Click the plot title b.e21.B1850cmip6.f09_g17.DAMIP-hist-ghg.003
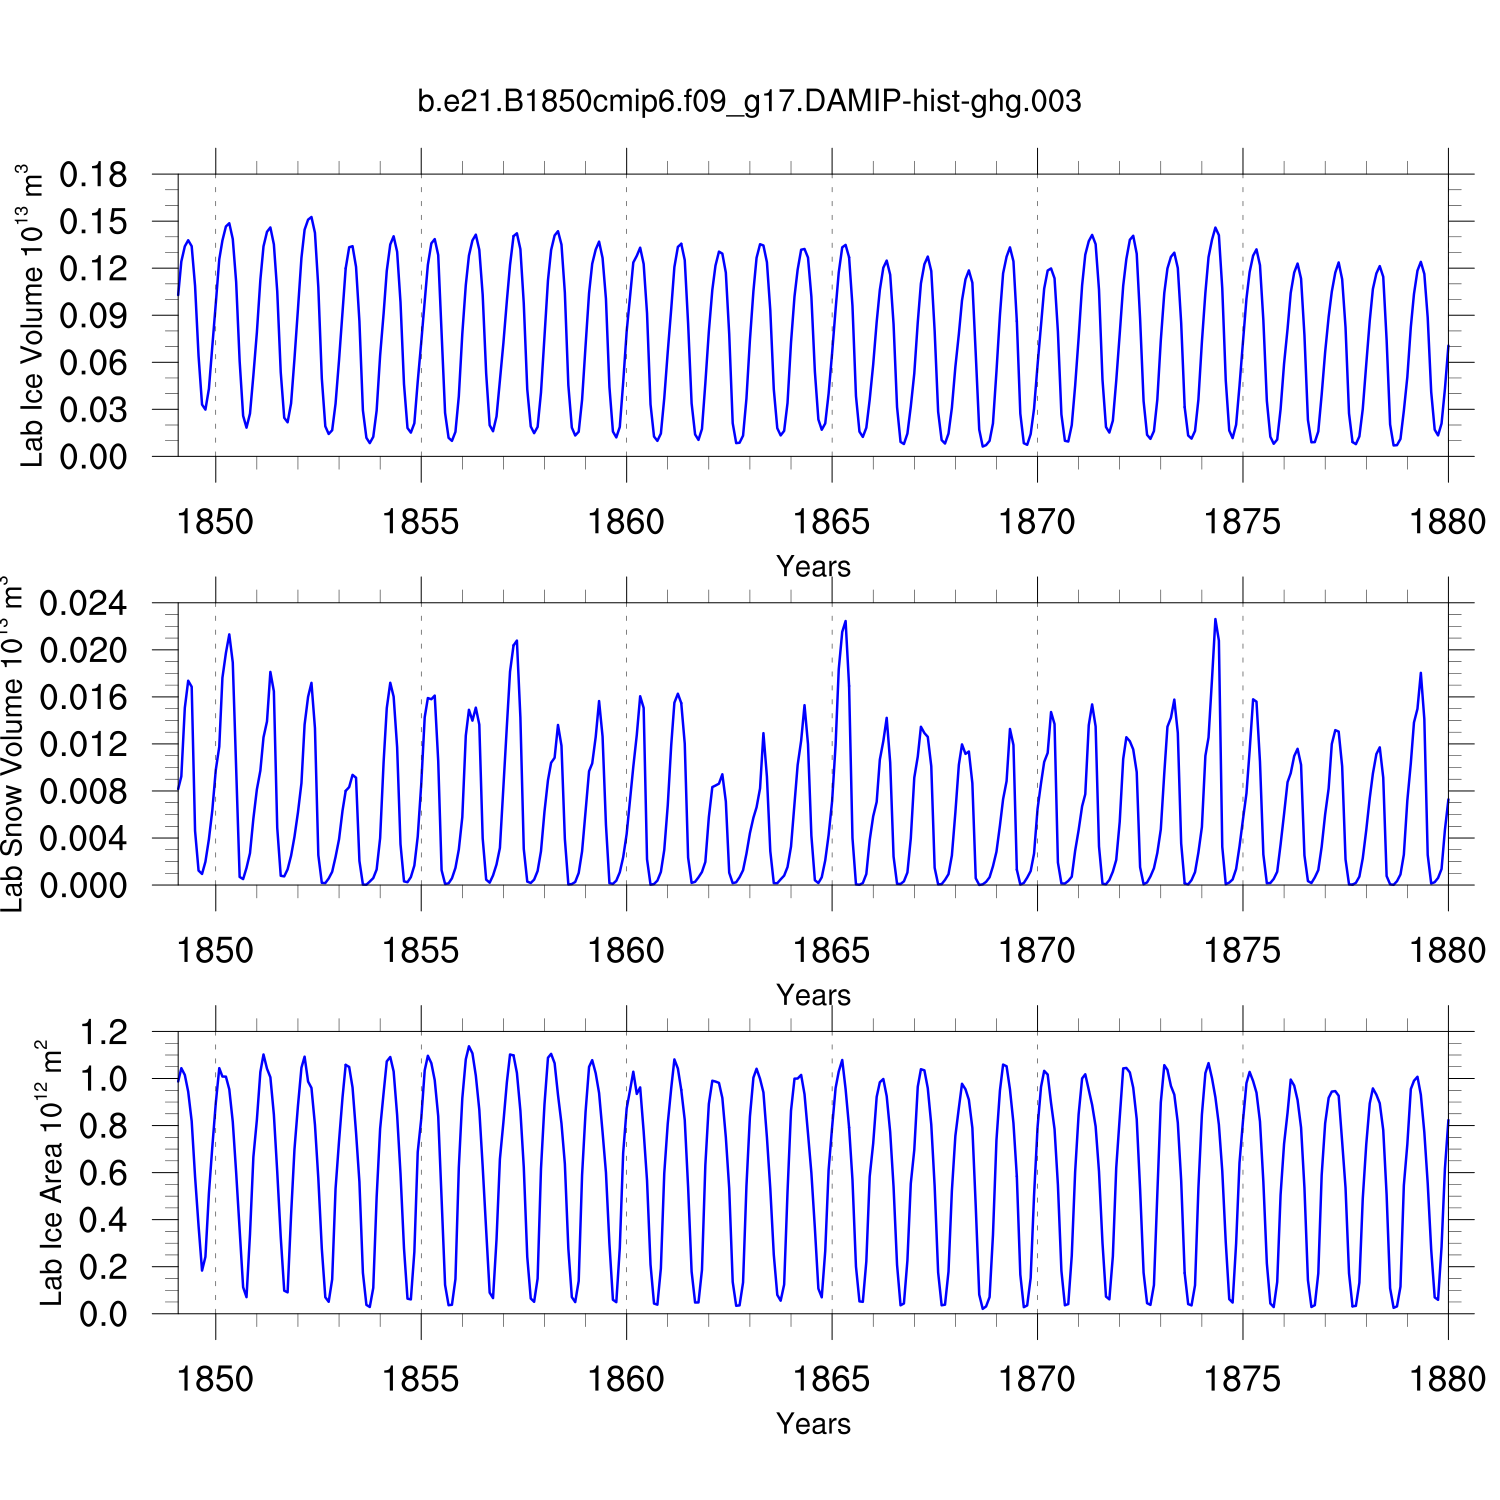This screenshot has width=1500, height=1500. (x=749, y=101)
